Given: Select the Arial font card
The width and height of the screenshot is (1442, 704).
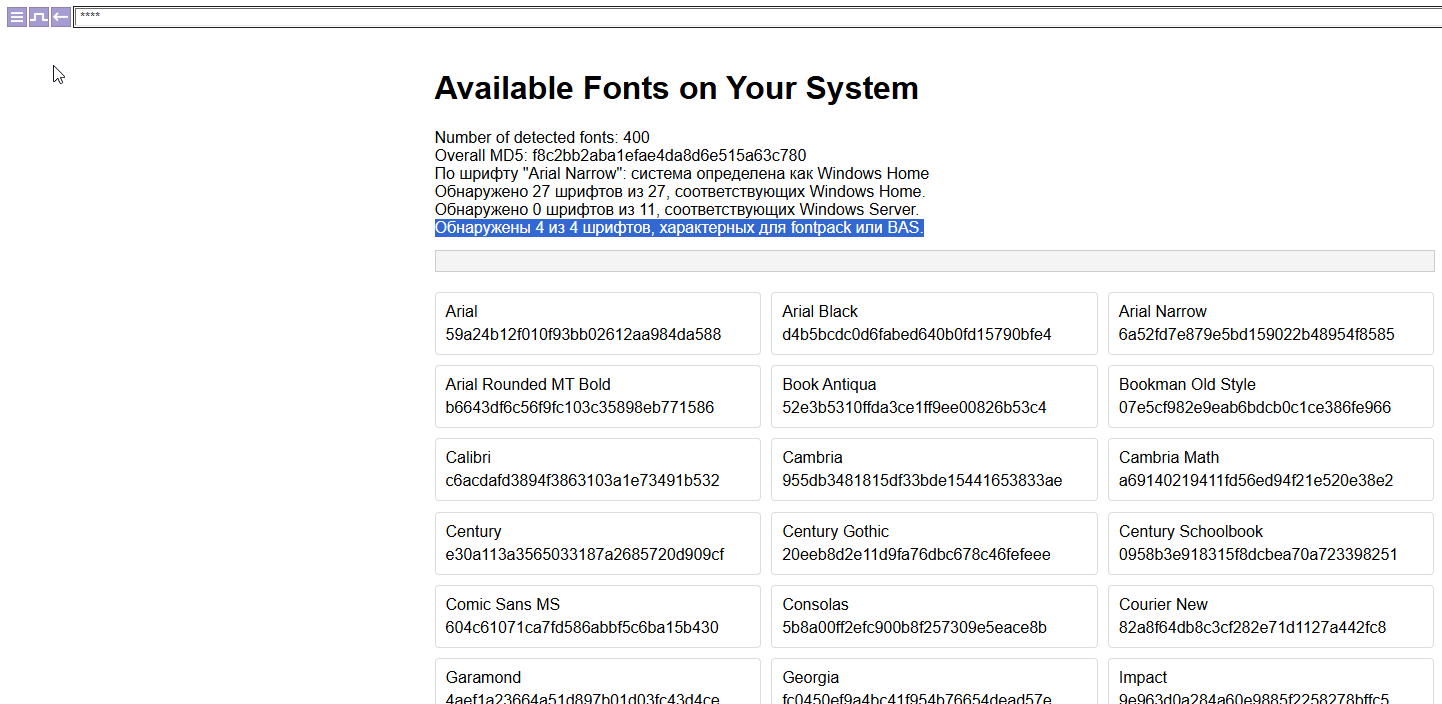Looking at the screenshot, I should click(x=597, y=323).
